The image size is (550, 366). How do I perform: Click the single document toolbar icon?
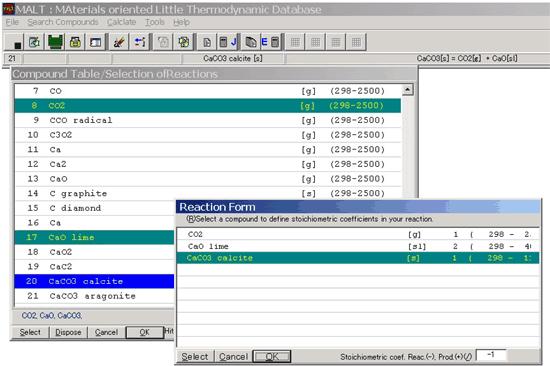[207, 42]
